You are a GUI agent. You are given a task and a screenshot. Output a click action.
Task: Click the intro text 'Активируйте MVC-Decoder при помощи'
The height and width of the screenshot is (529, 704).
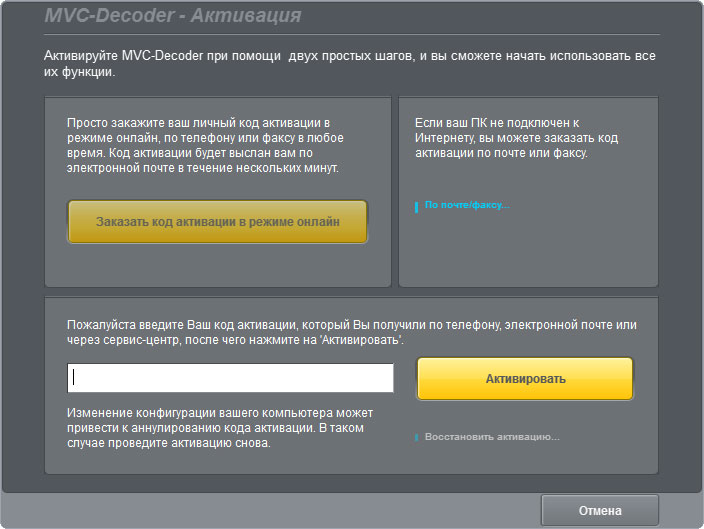click(163, 56)
